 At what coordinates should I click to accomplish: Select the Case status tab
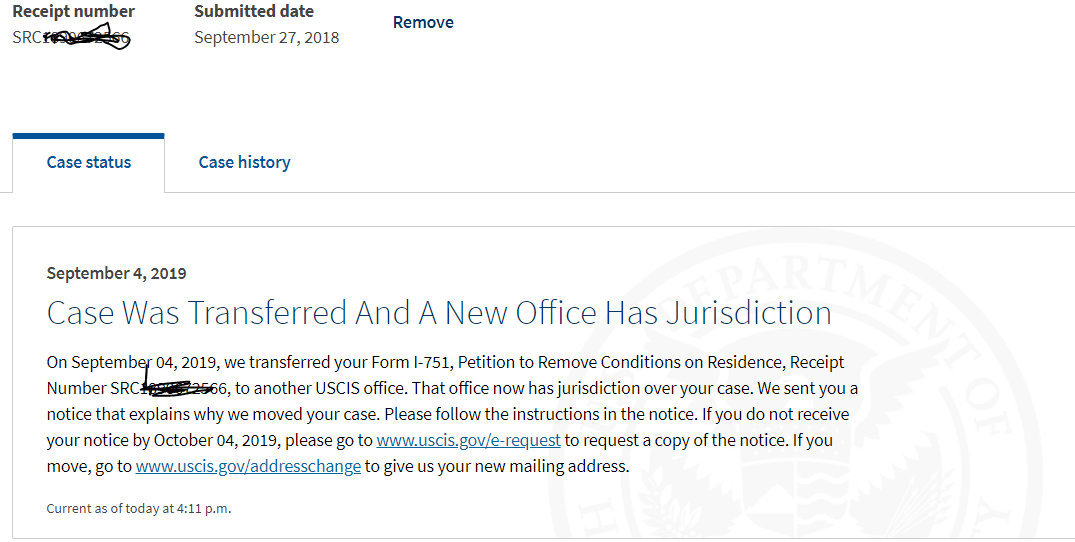(89, 162)
